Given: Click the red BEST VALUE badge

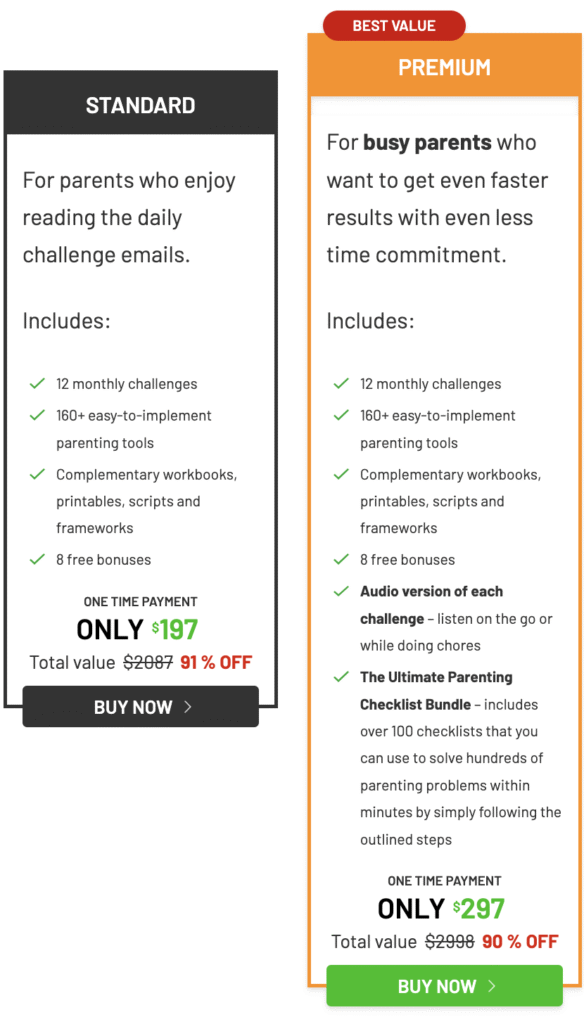Looking at the screenshot, I should click(x=394, y=26).
